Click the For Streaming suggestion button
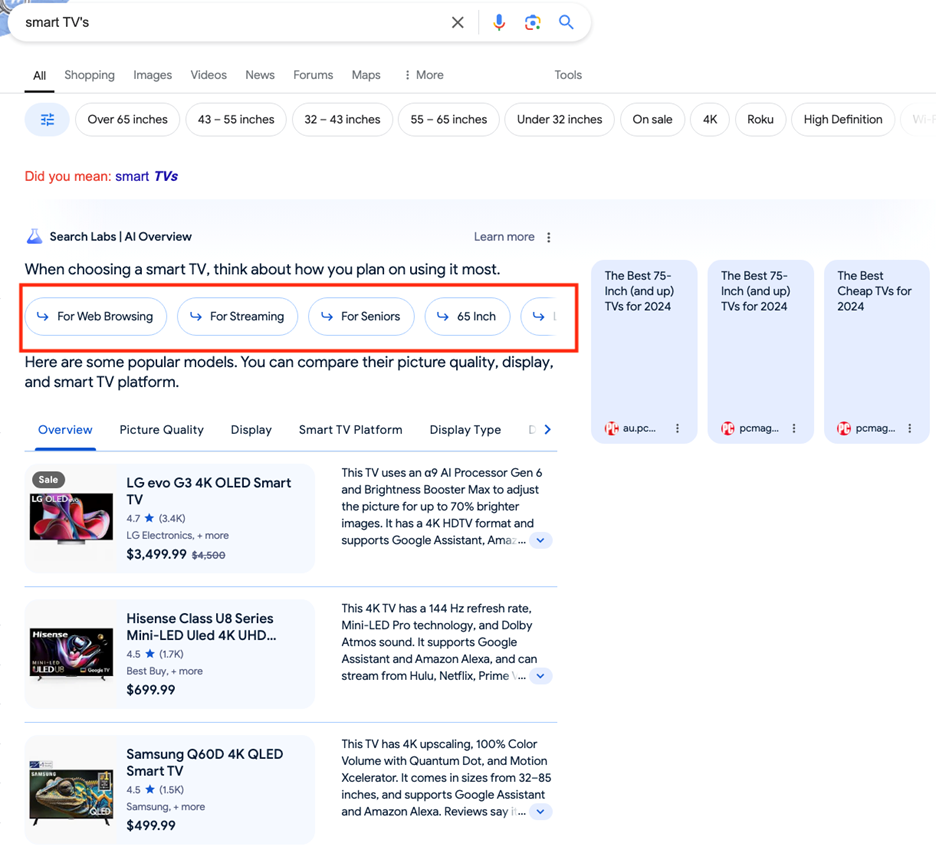Viewport: 936px width, 850px height. pos(237,317)
